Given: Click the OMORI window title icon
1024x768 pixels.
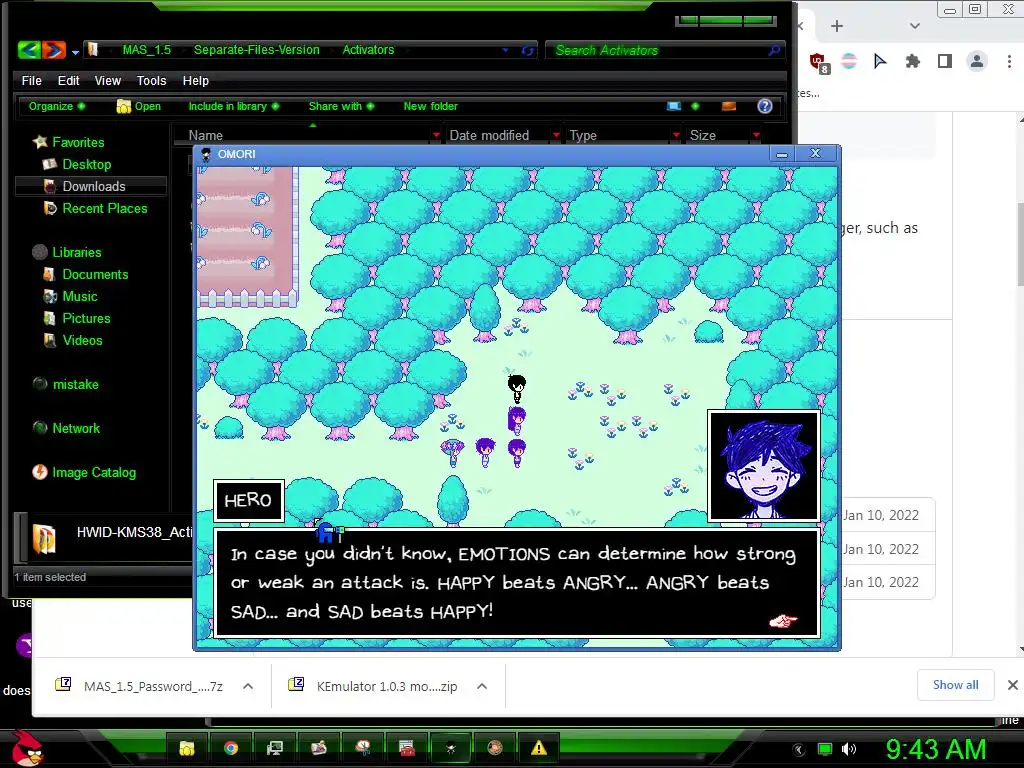Looking at the screenshot, I should 206,154.
